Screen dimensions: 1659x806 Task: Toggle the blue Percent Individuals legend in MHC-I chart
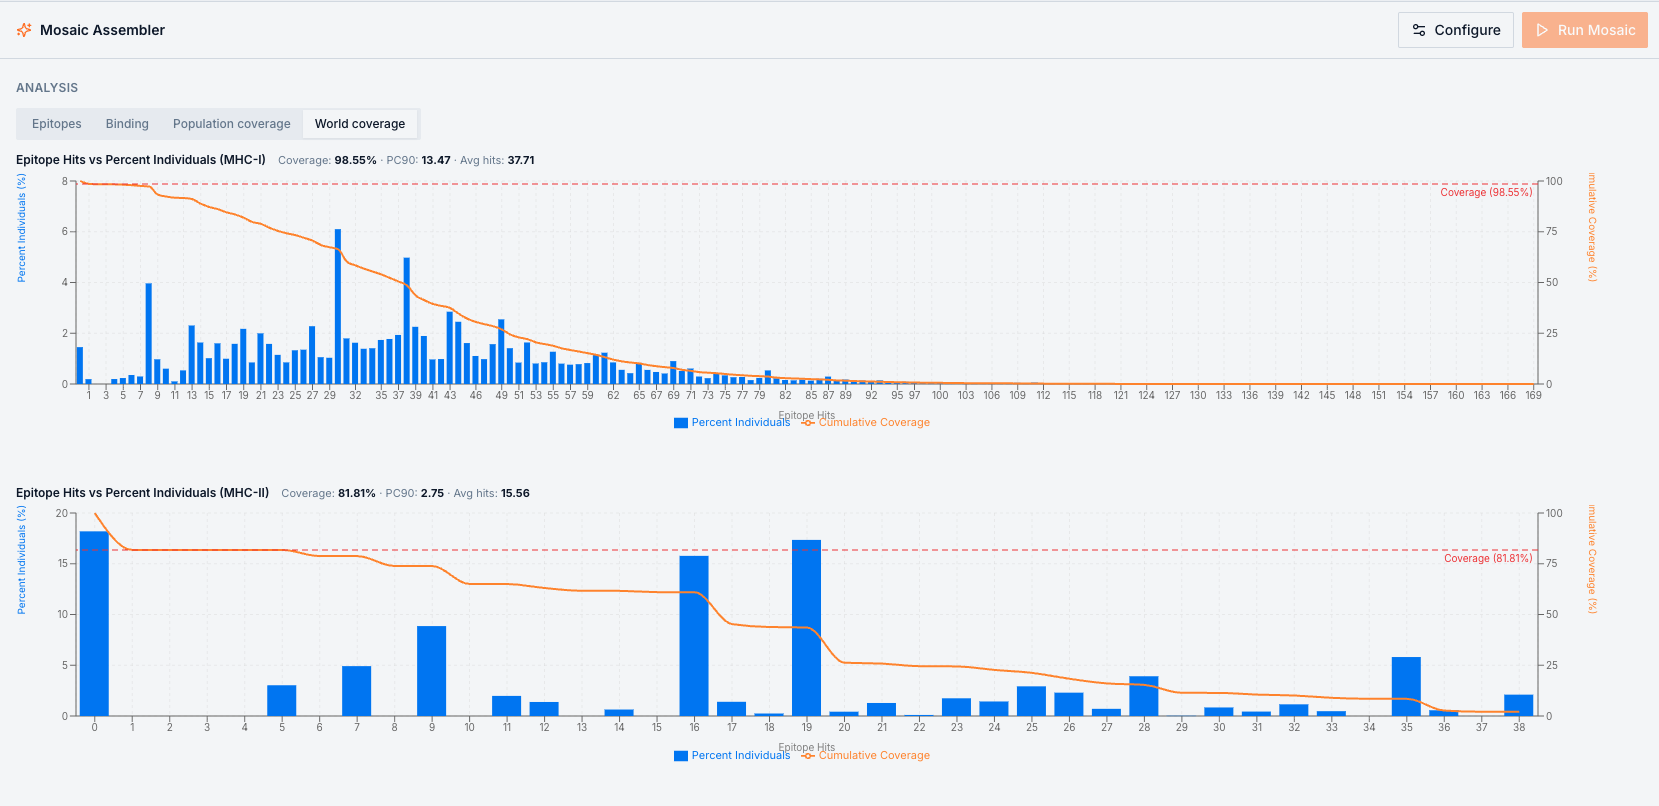732,422
